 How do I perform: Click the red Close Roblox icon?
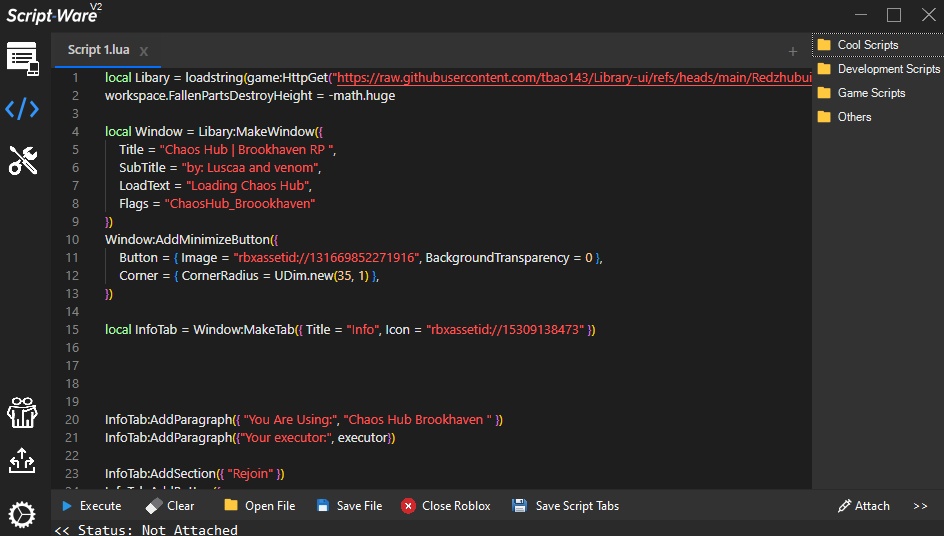click(x=408, y=506)
